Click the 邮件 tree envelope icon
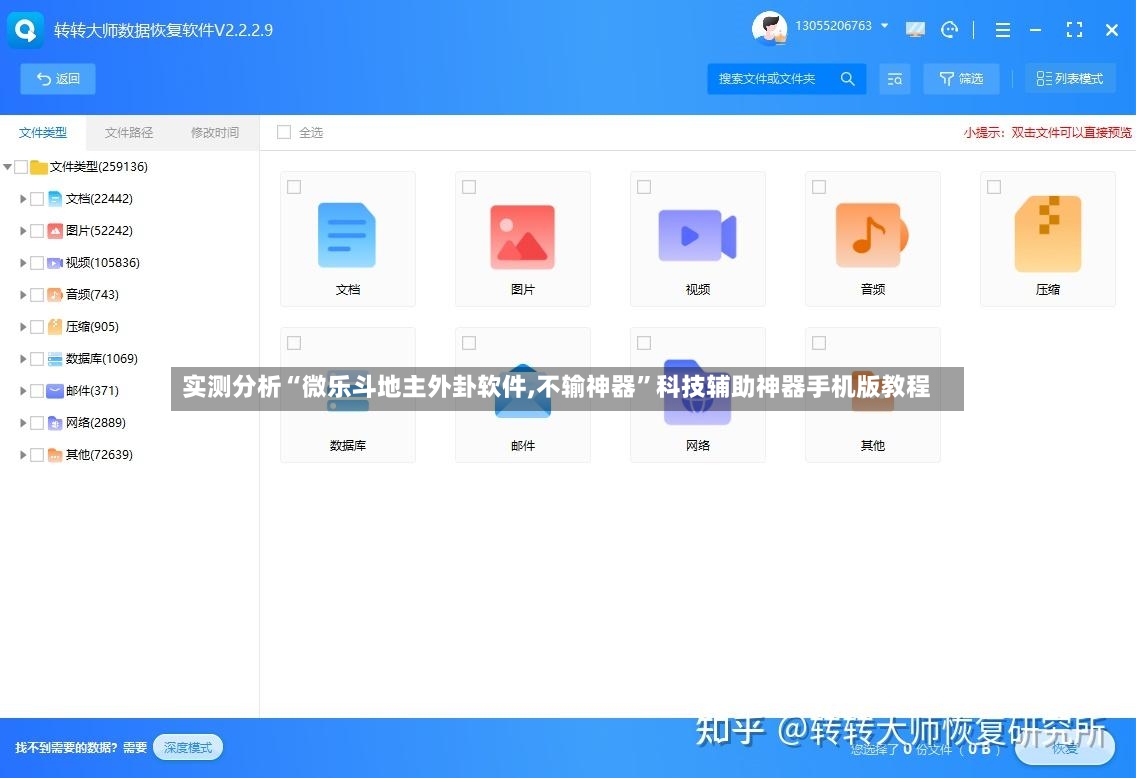 click(55, 390)
